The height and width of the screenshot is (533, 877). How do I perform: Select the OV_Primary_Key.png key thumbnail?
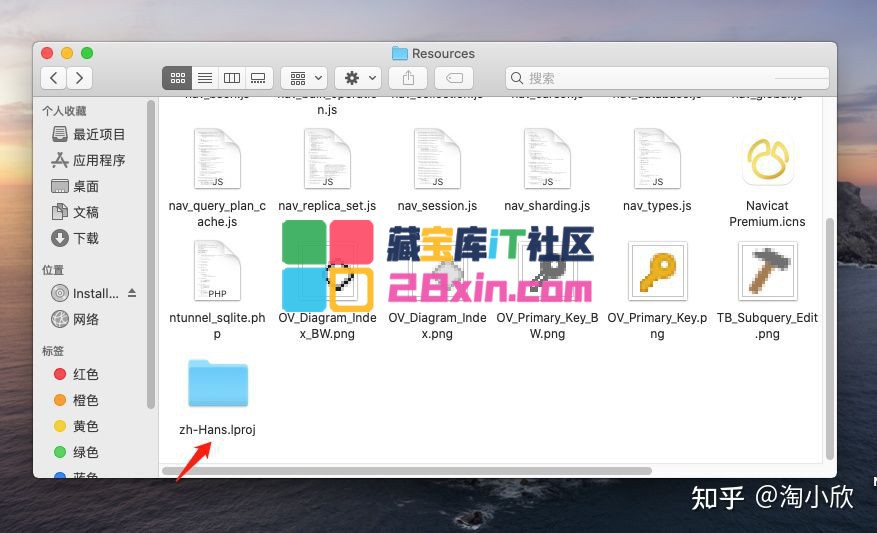pos(657,271)
